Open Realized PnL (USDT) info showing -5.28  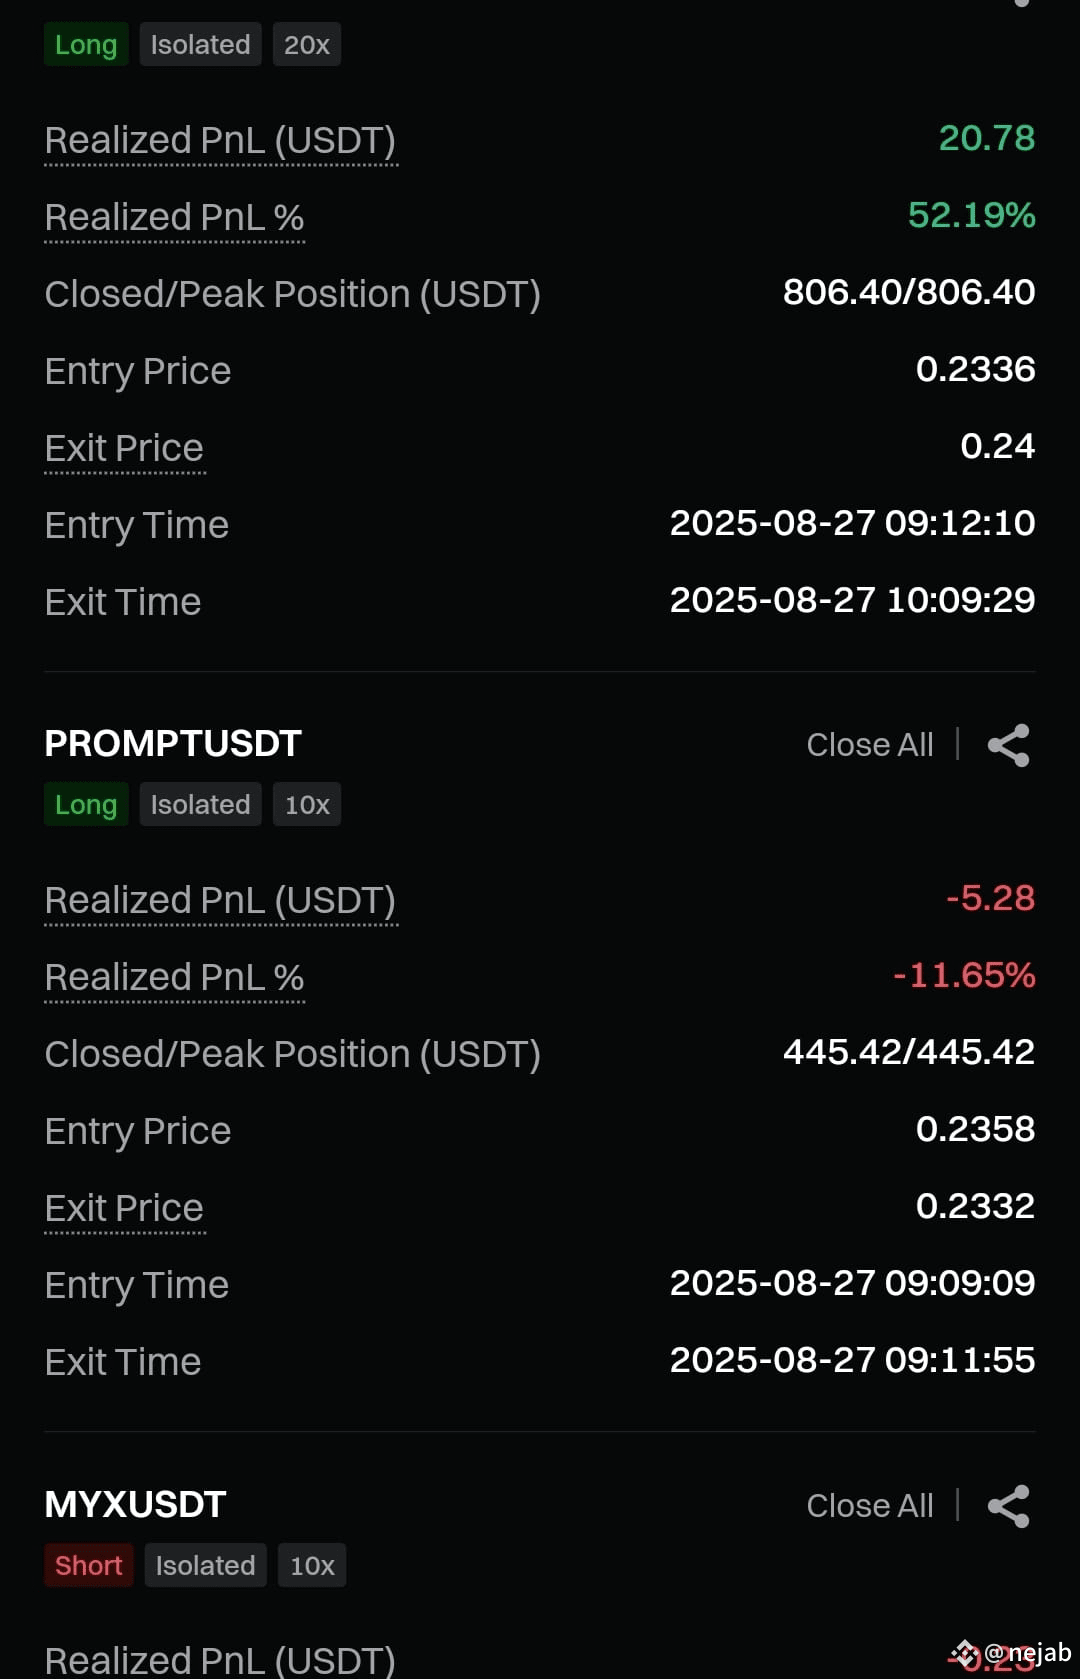(221, 902)
